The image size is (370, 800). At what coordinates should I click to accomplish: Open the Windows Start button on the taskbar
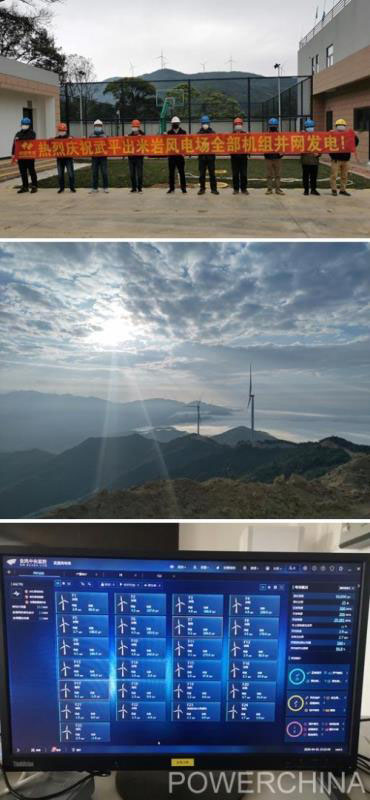click(19, 750)
